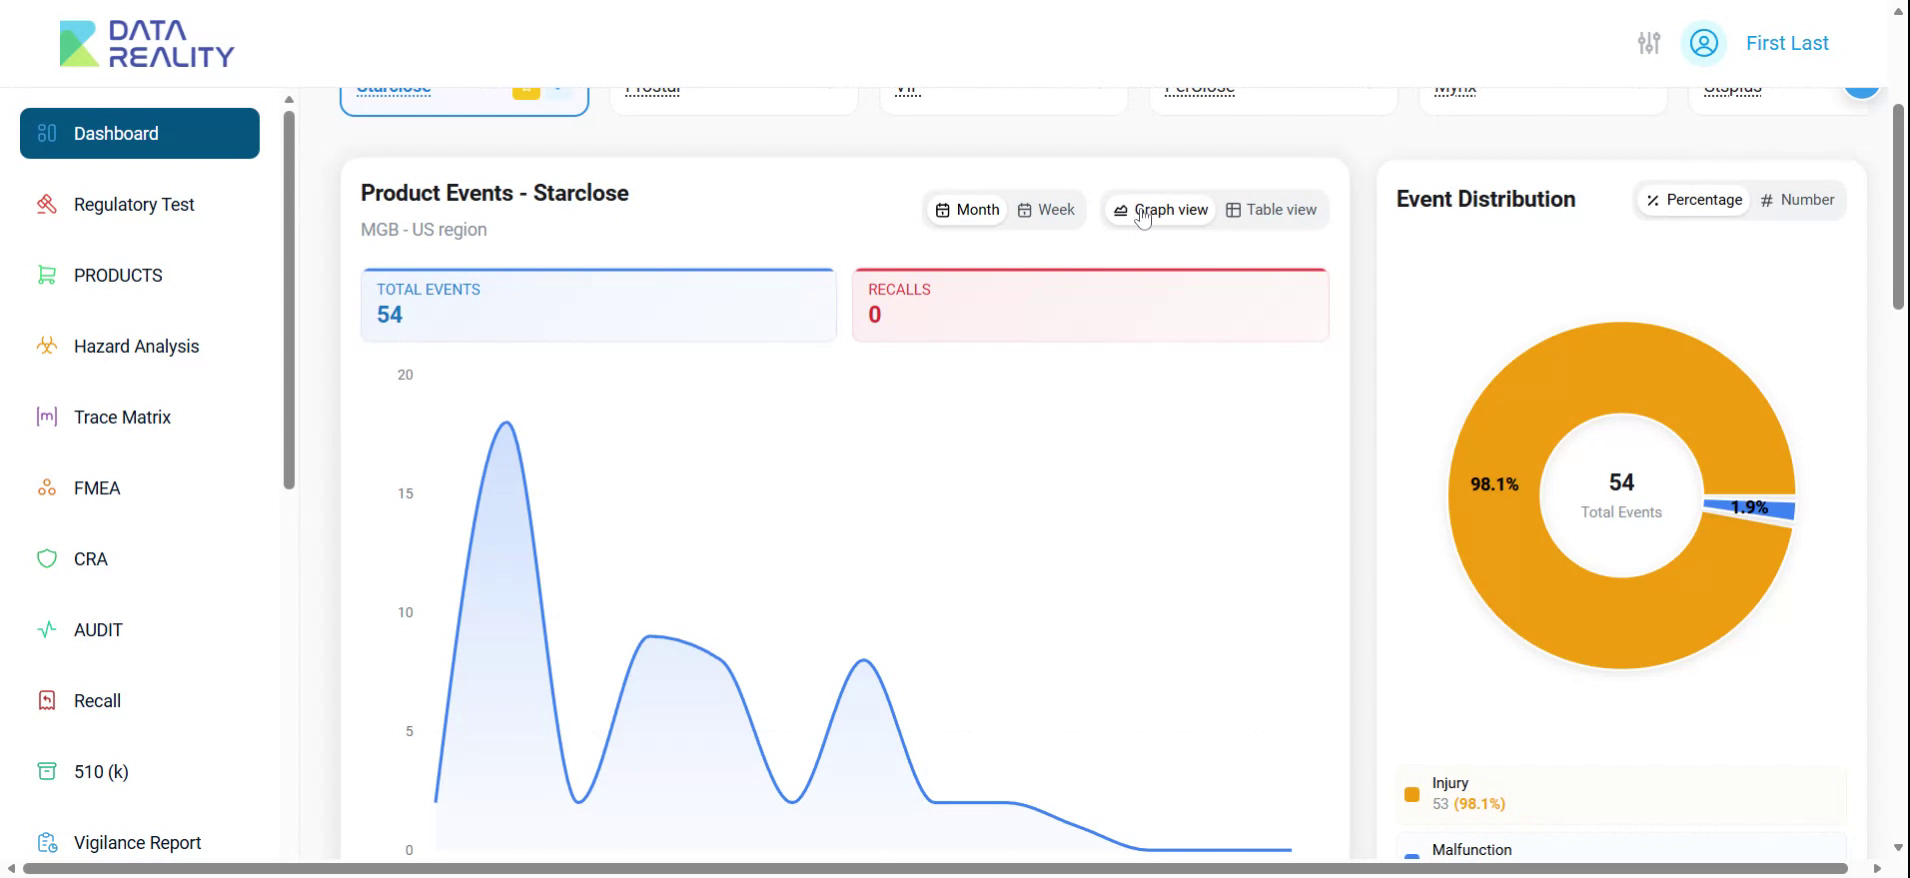Click the Regulatory Test gavel icon

pos(46,205)
